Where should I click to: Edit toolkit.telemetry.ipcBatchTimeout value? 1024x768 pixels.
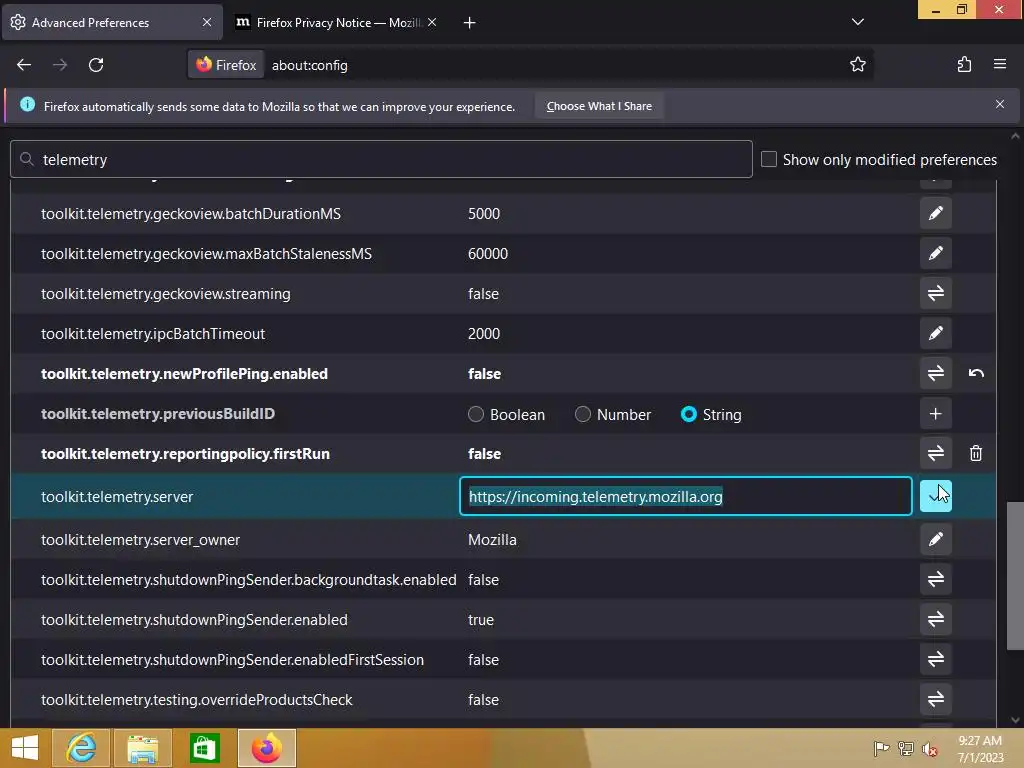coord(935,333)
